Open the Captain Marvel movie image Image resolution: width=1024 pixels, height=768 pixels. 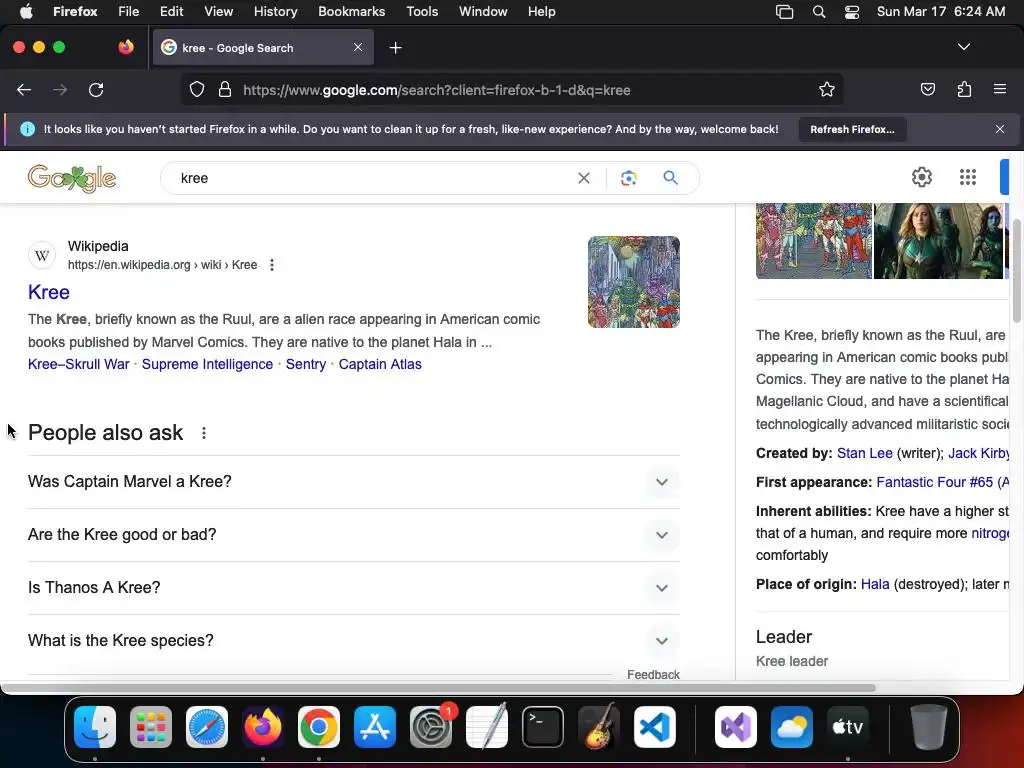tap(938, 241)
